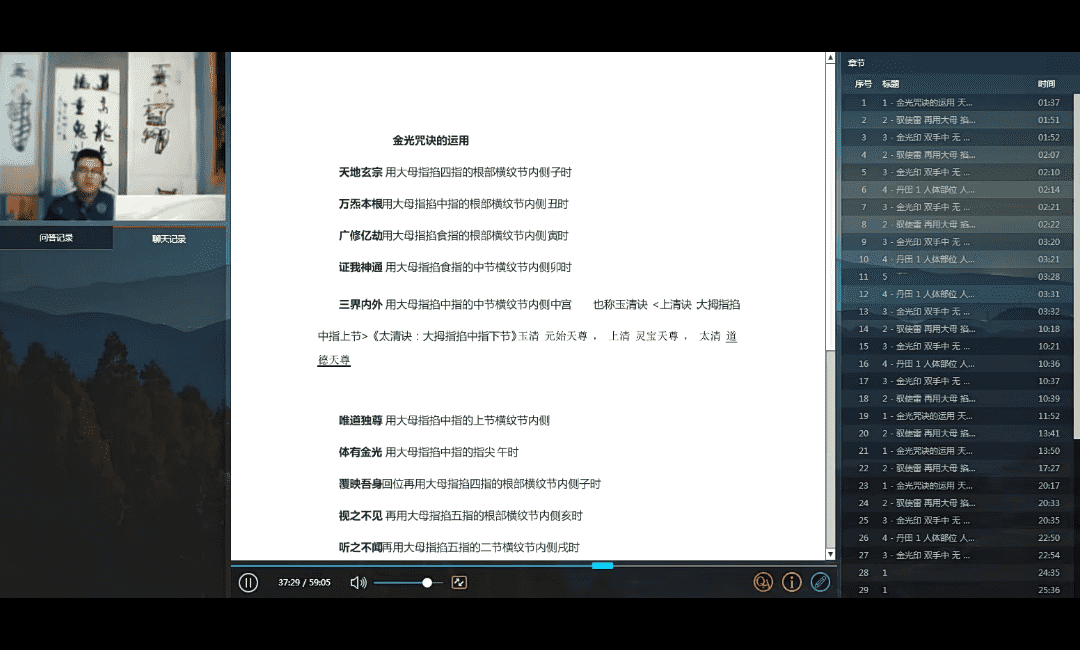Open the info circle icon
1080x650 pixels.
pyautogui.click(x=792, y=582)
